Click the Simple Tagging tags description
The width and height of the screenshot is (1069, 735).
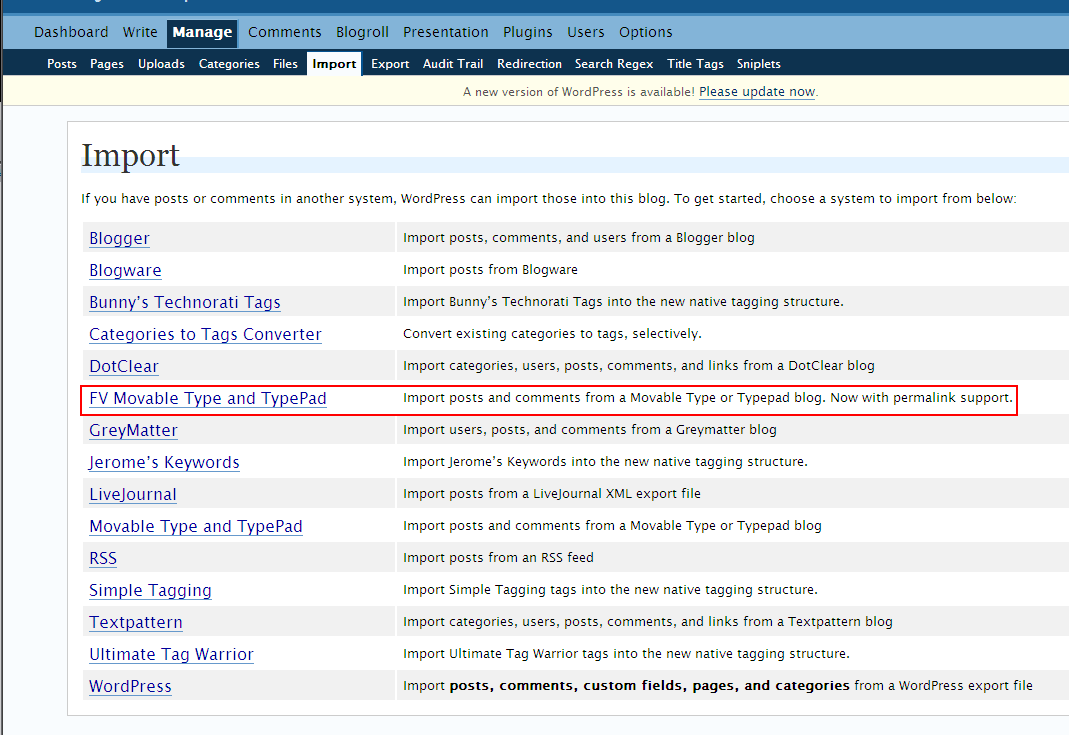(x=610, y=589)
